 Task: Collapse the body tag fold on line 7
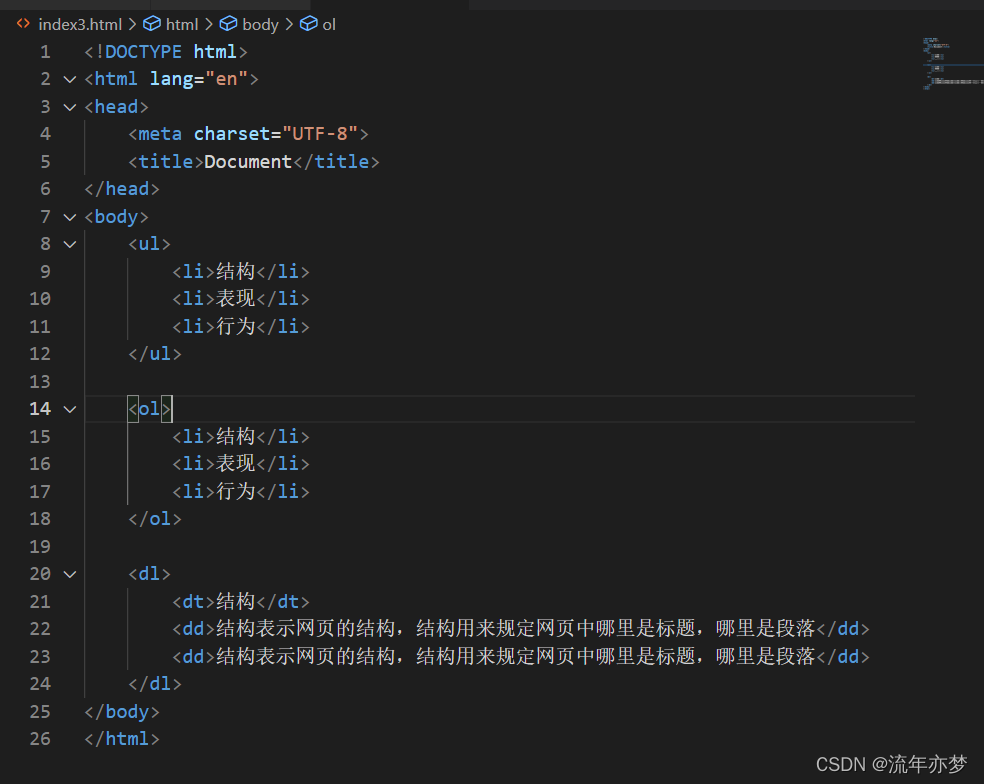70,217
